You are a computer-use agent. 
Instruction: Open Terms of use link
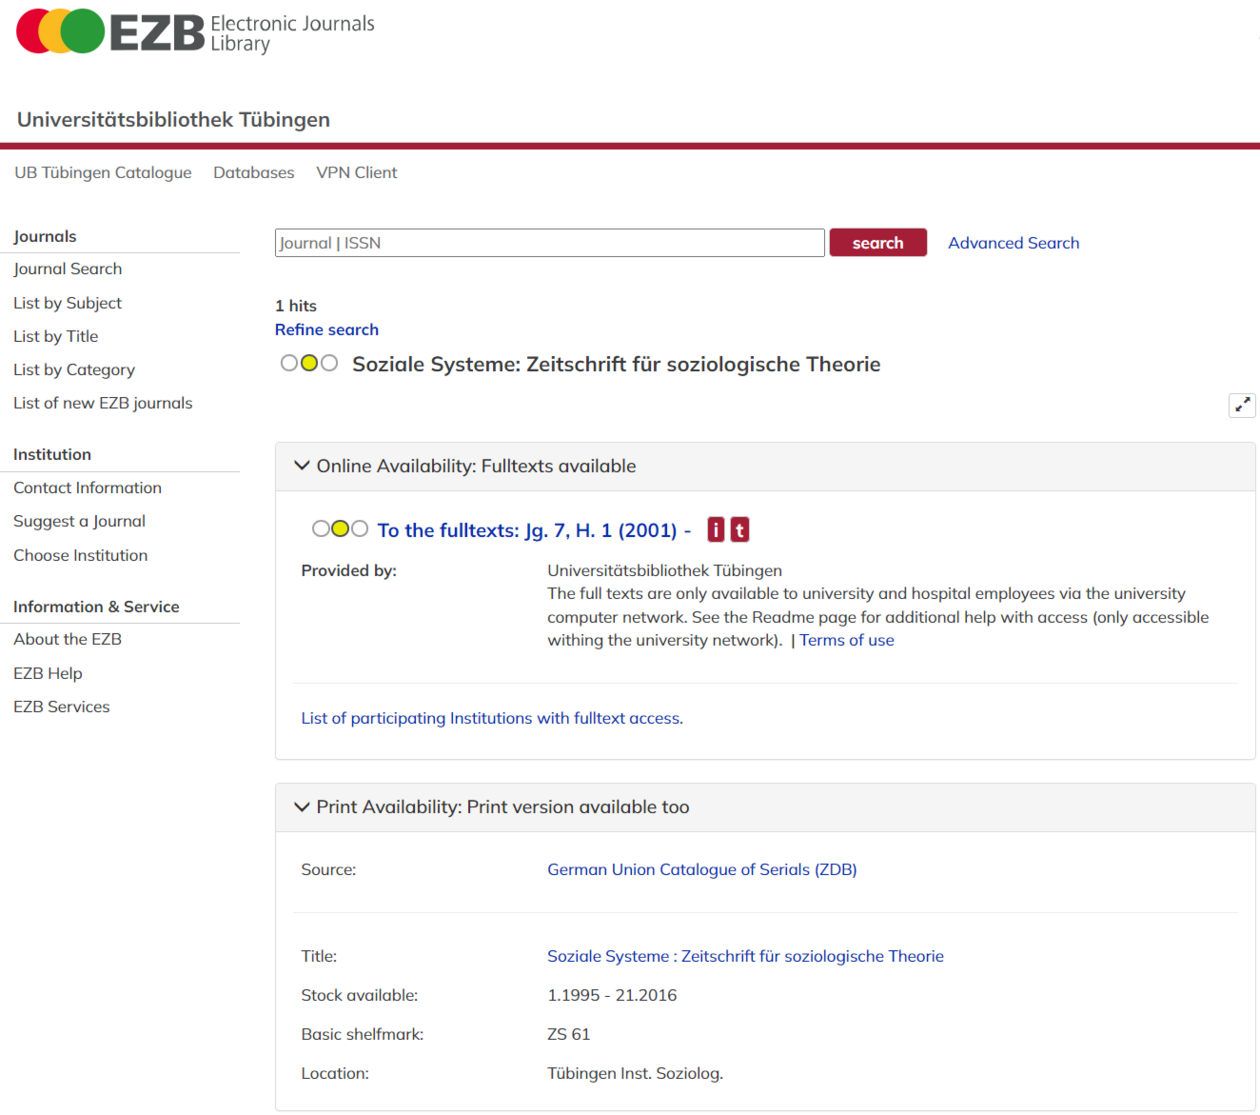tap(847, 641)
